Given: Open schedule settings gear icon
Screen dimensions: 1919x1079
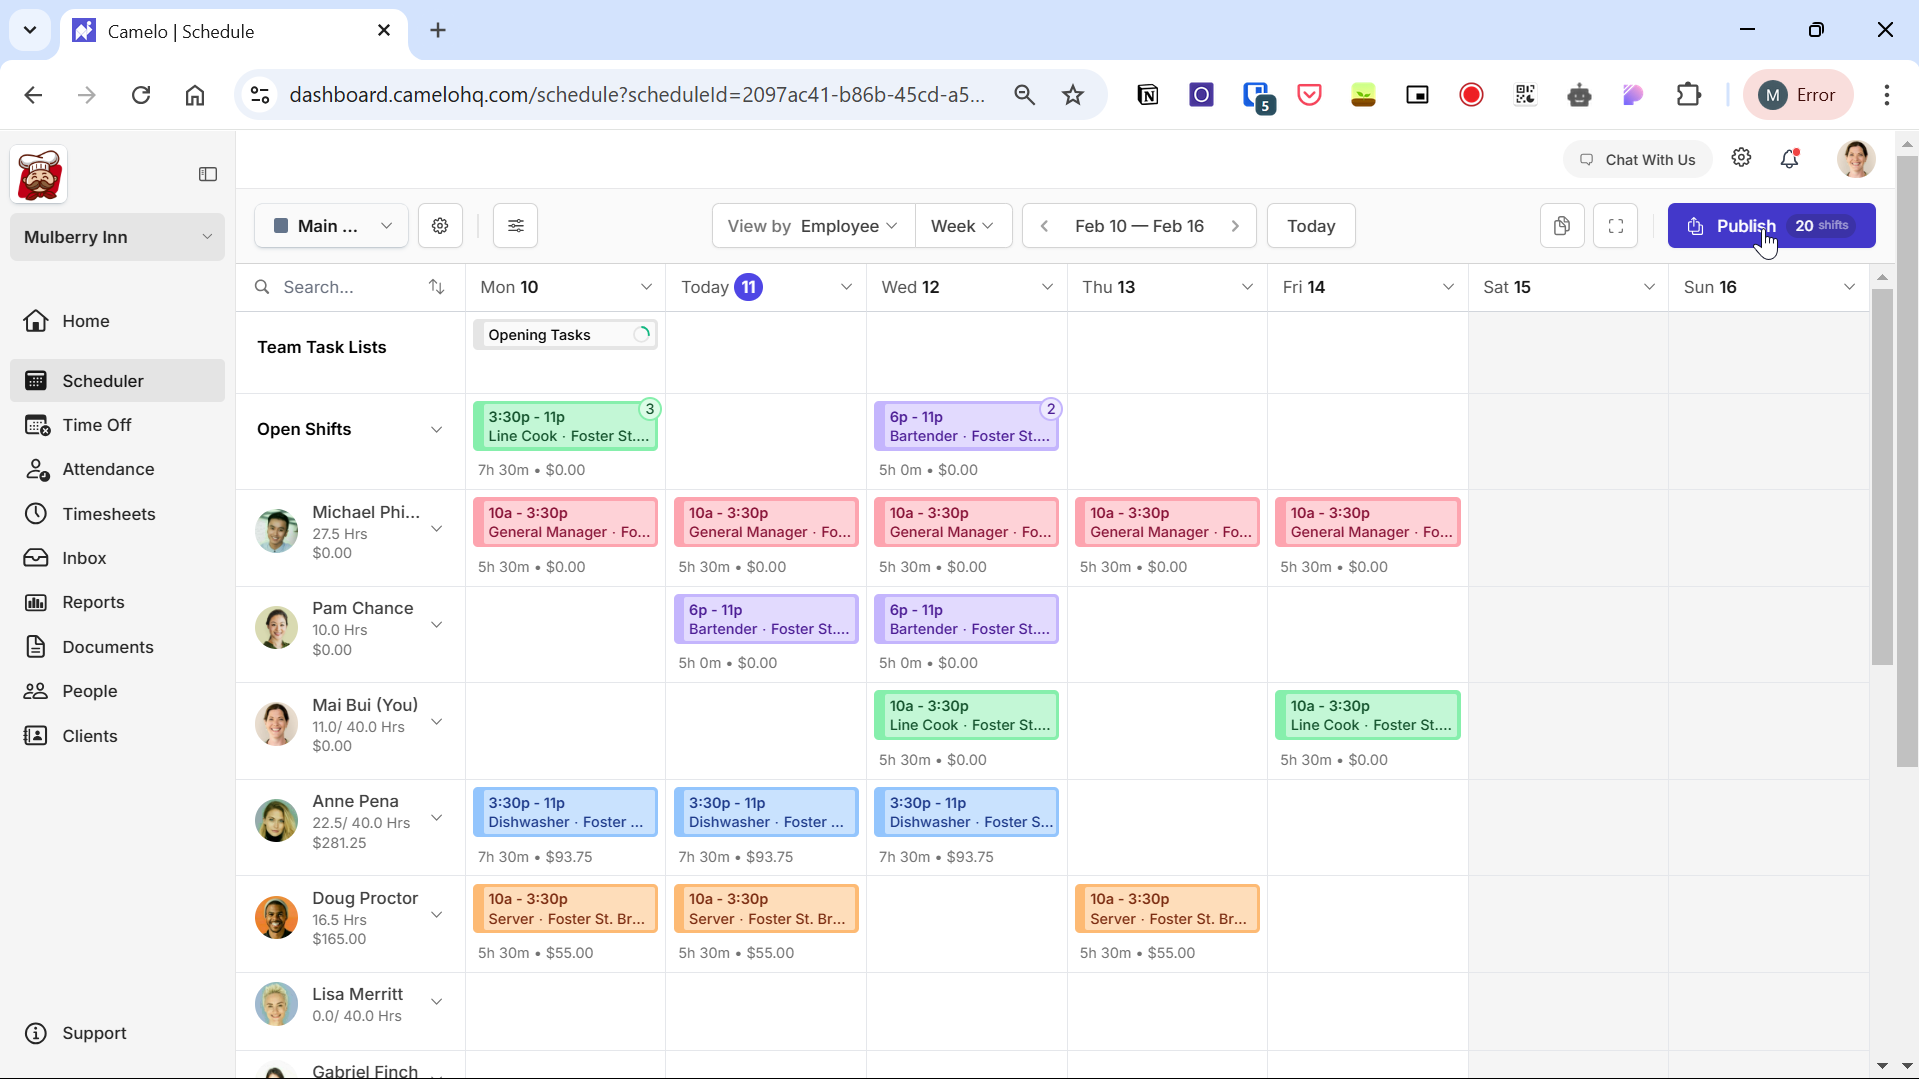Looking at the screenshot, I should (440, 226).
